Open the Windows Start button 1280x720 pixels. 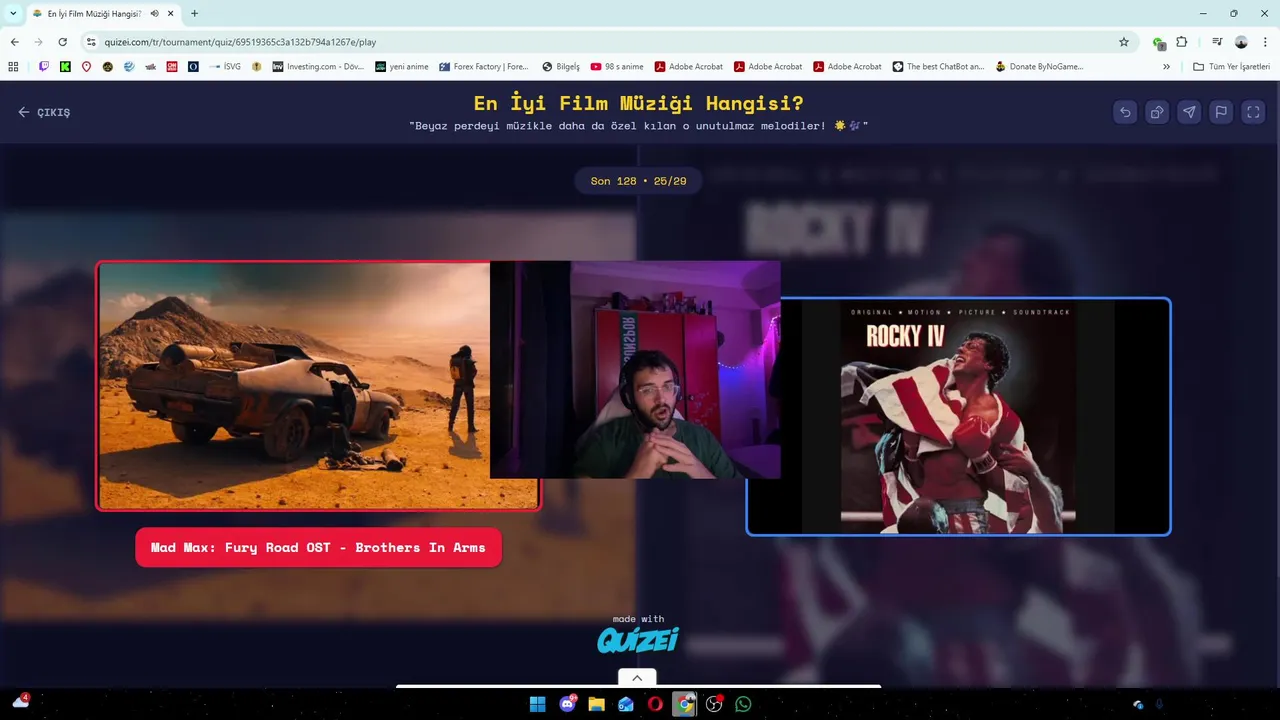[x=537, y=704]
